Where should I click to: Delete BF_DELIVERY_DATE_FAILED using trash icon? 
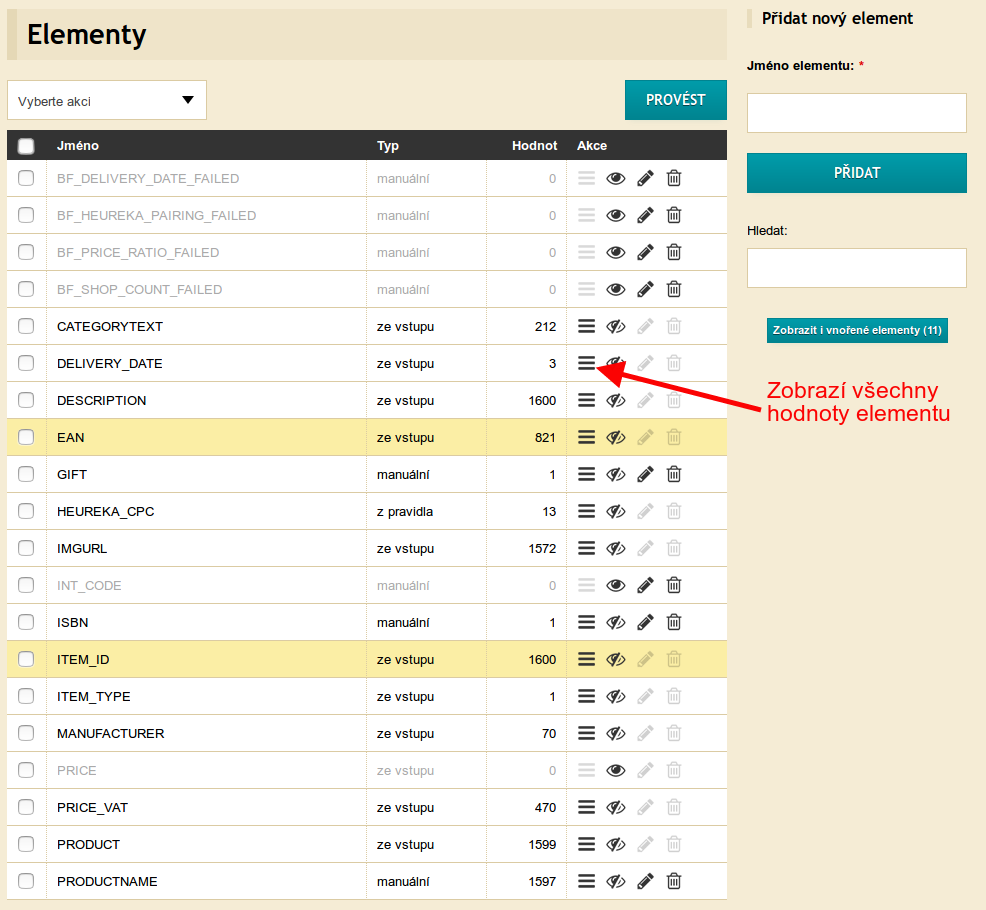click(674, 178)
